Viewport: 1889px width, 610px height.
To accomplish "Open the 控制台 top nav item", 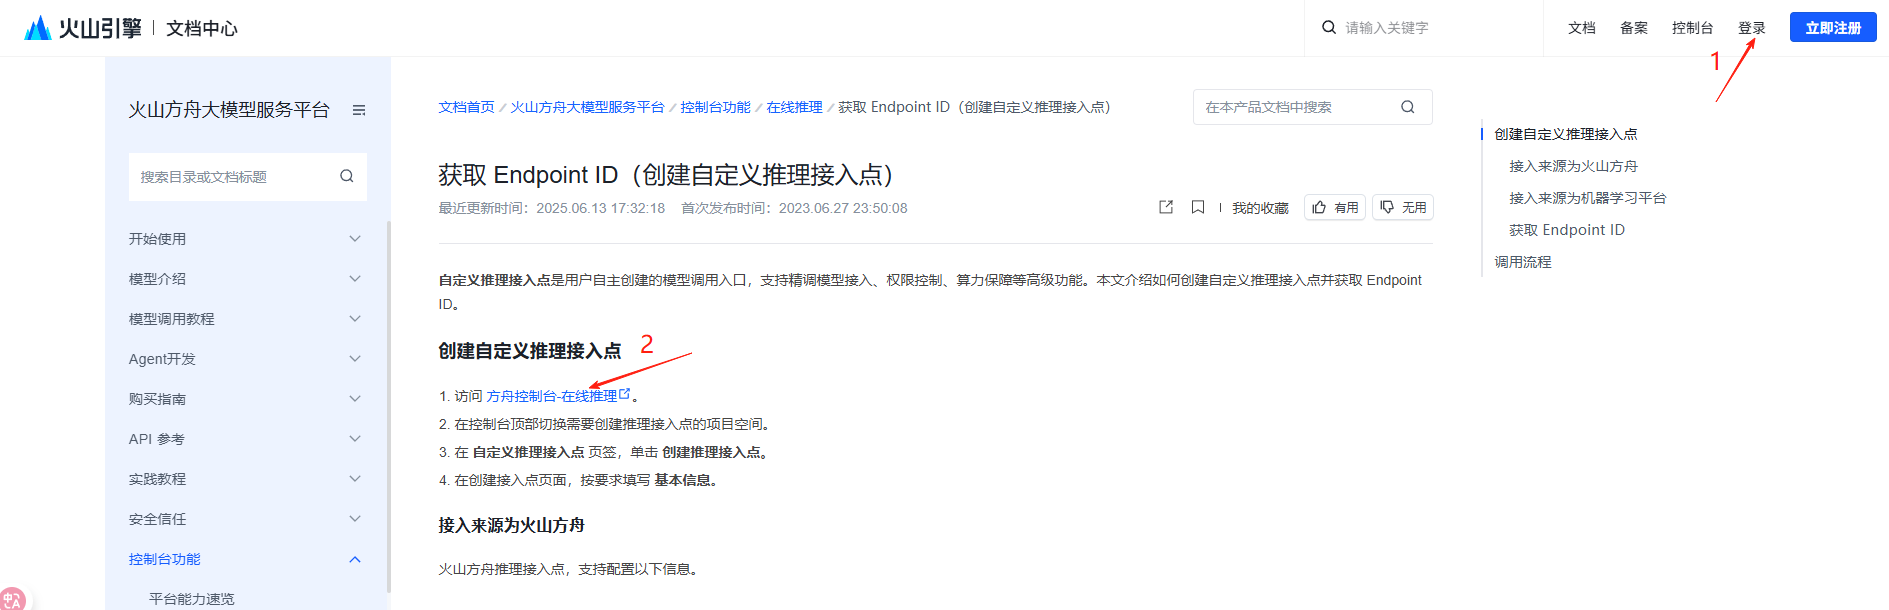I will pos(1692,28).
